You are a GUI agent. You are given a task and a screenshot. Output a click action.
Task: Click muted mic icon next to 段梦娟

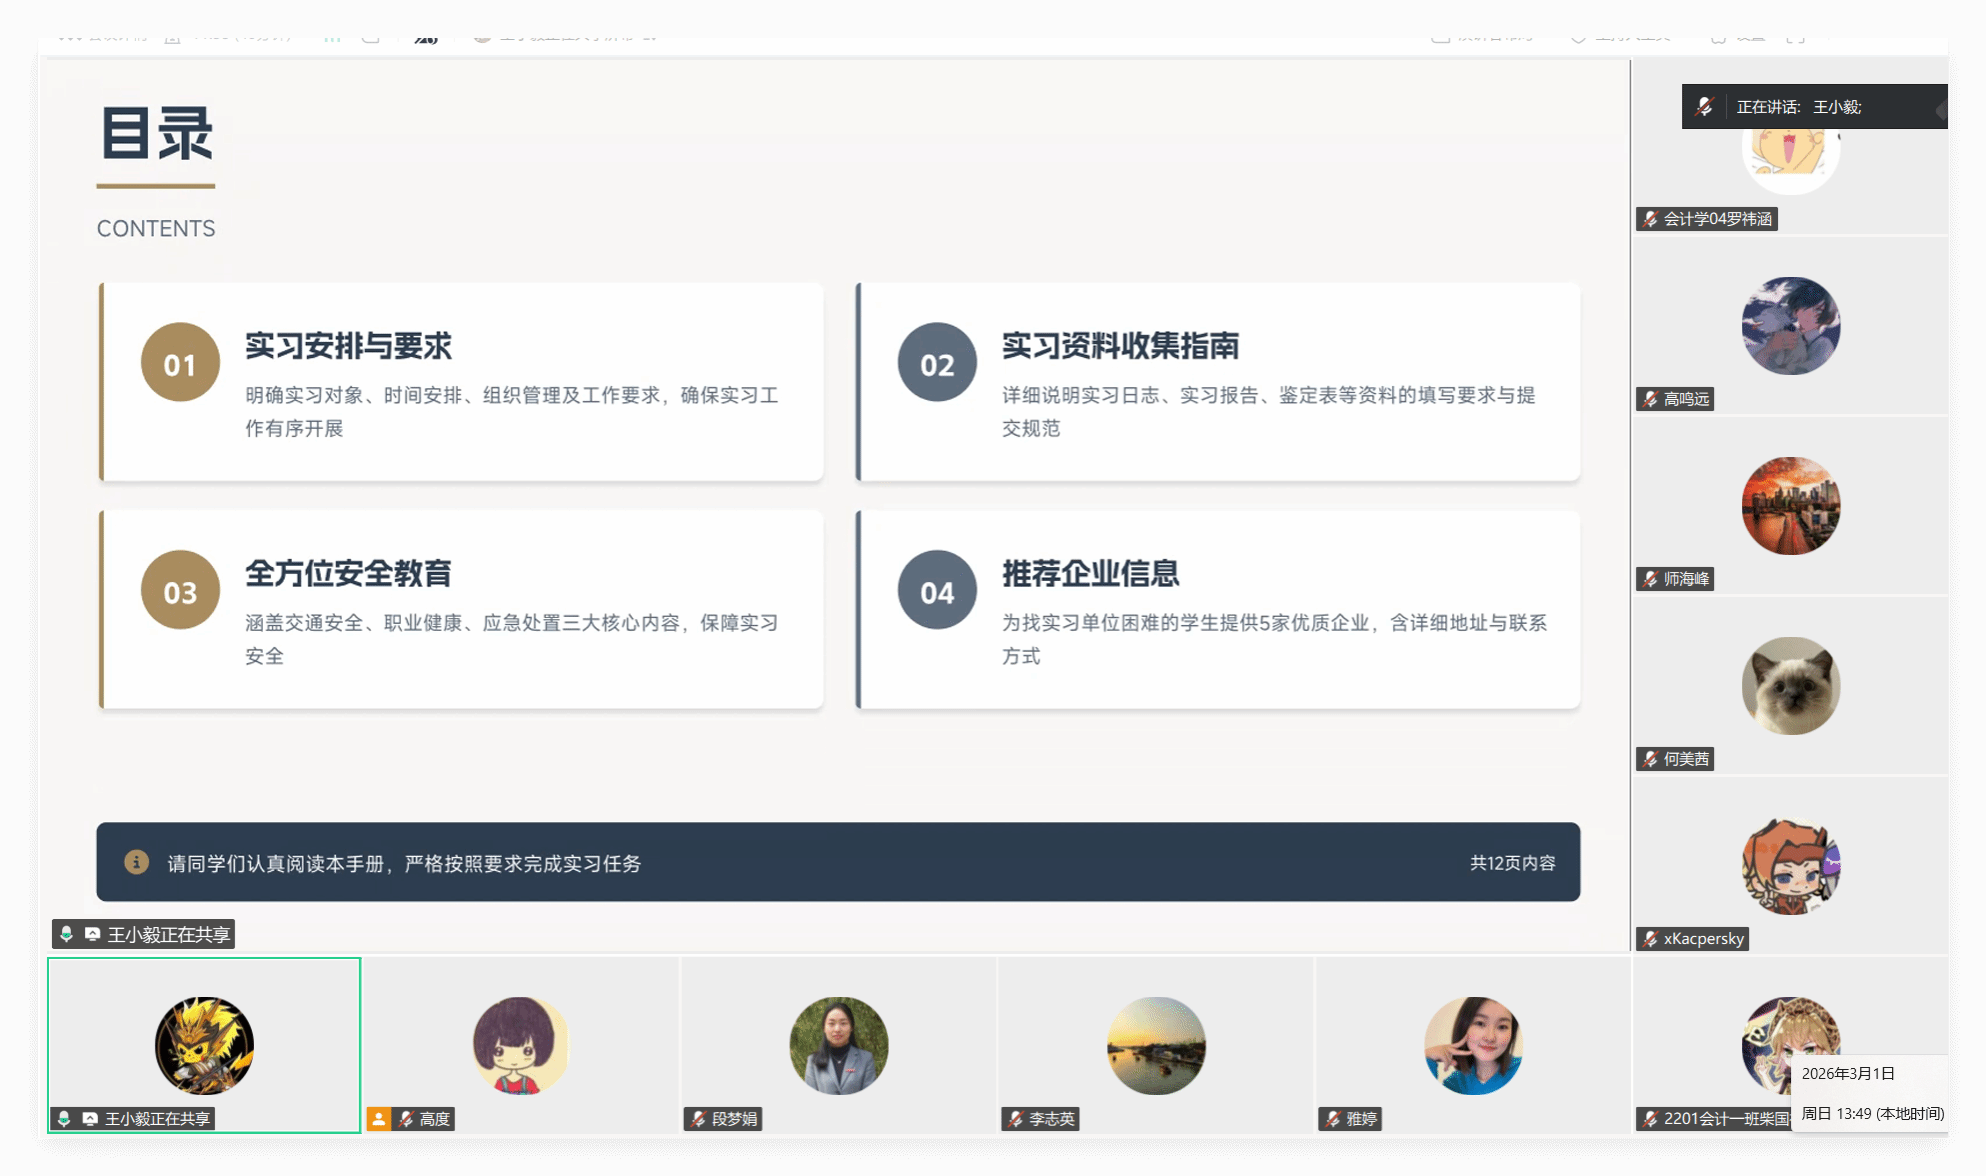(698, 1119)
